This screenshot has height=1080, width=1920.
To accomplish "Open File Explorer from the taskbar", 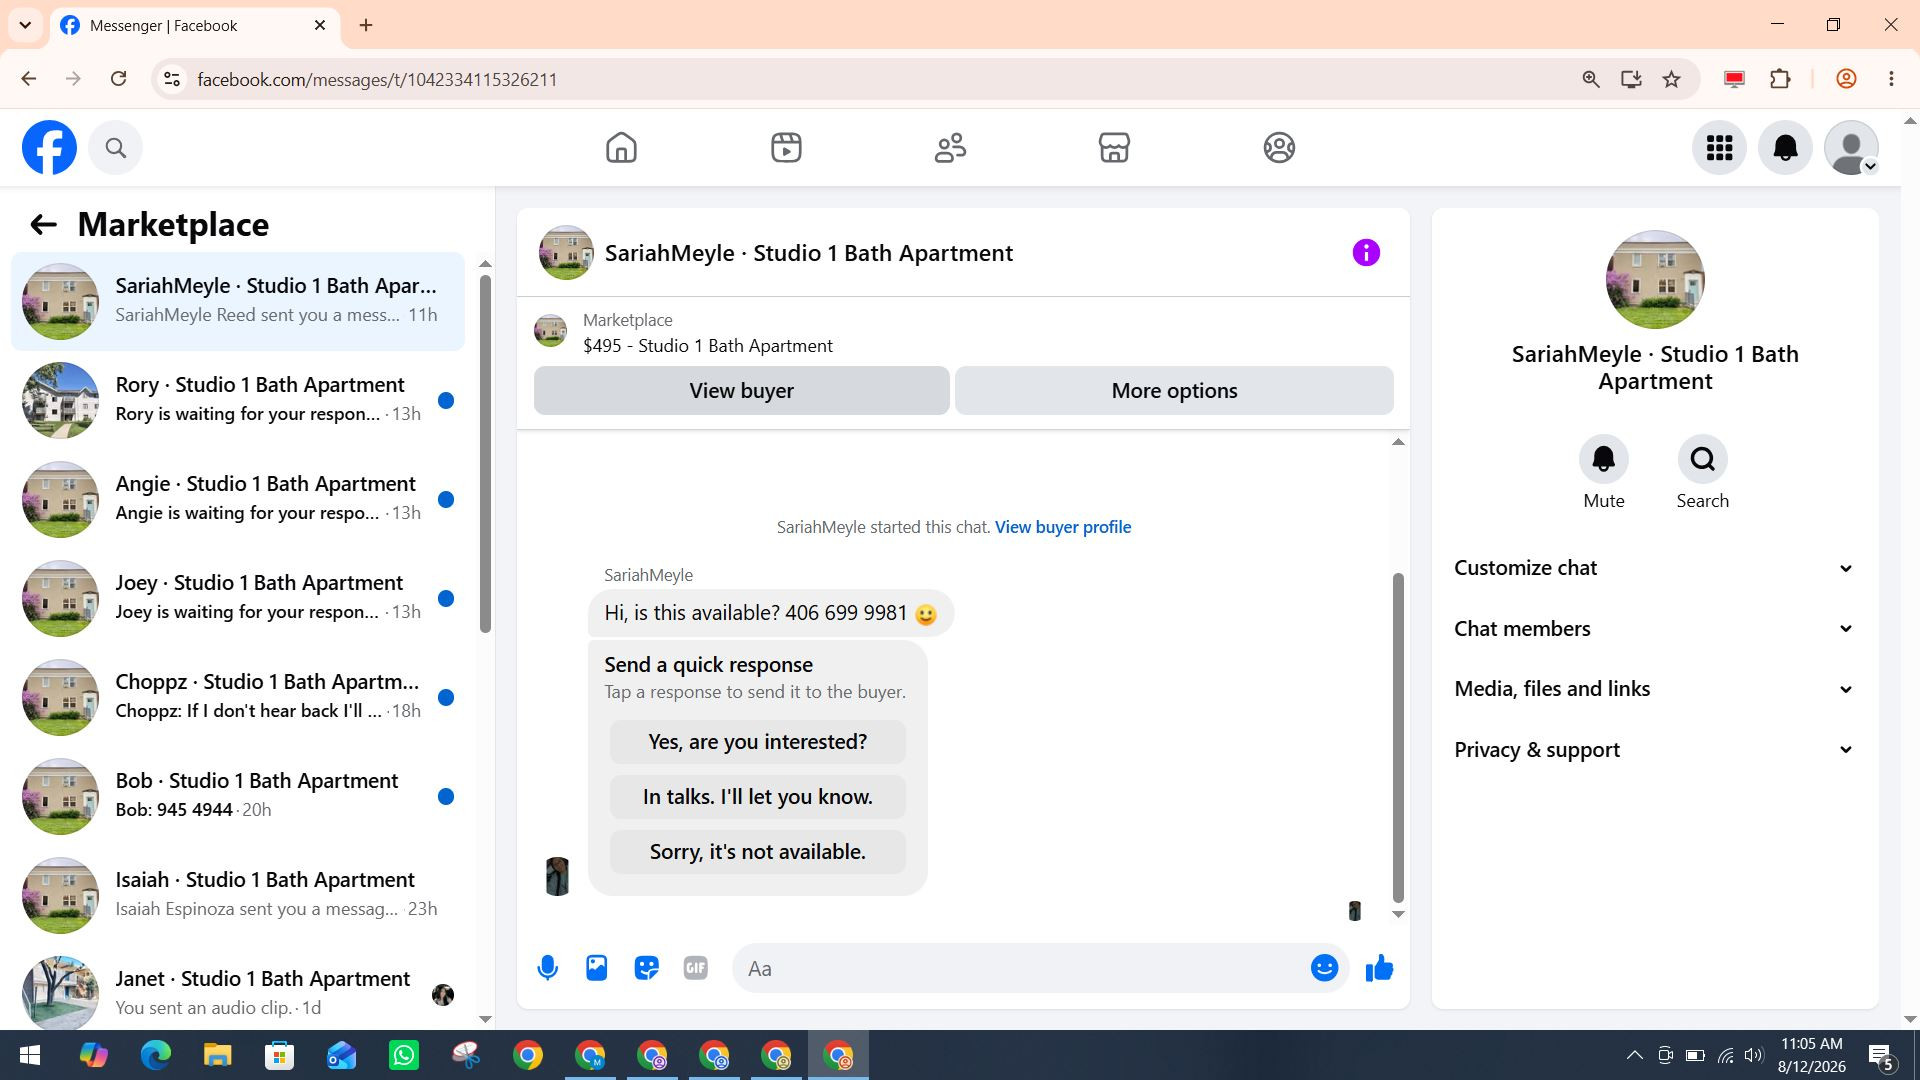I will [x=217, y=1055].
